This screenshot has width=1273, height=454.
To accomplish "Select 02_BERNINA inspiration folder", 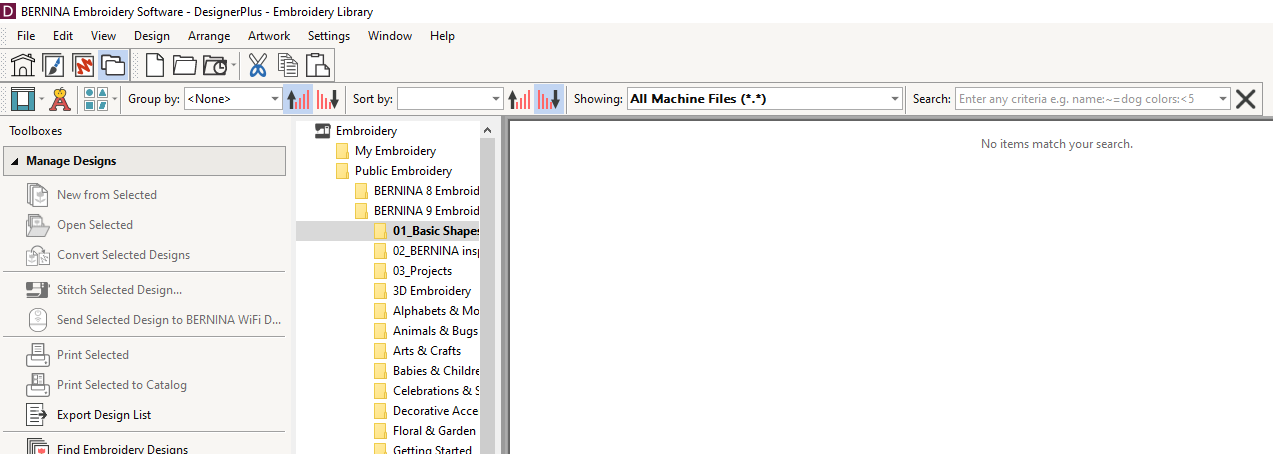I will [436, 251].
